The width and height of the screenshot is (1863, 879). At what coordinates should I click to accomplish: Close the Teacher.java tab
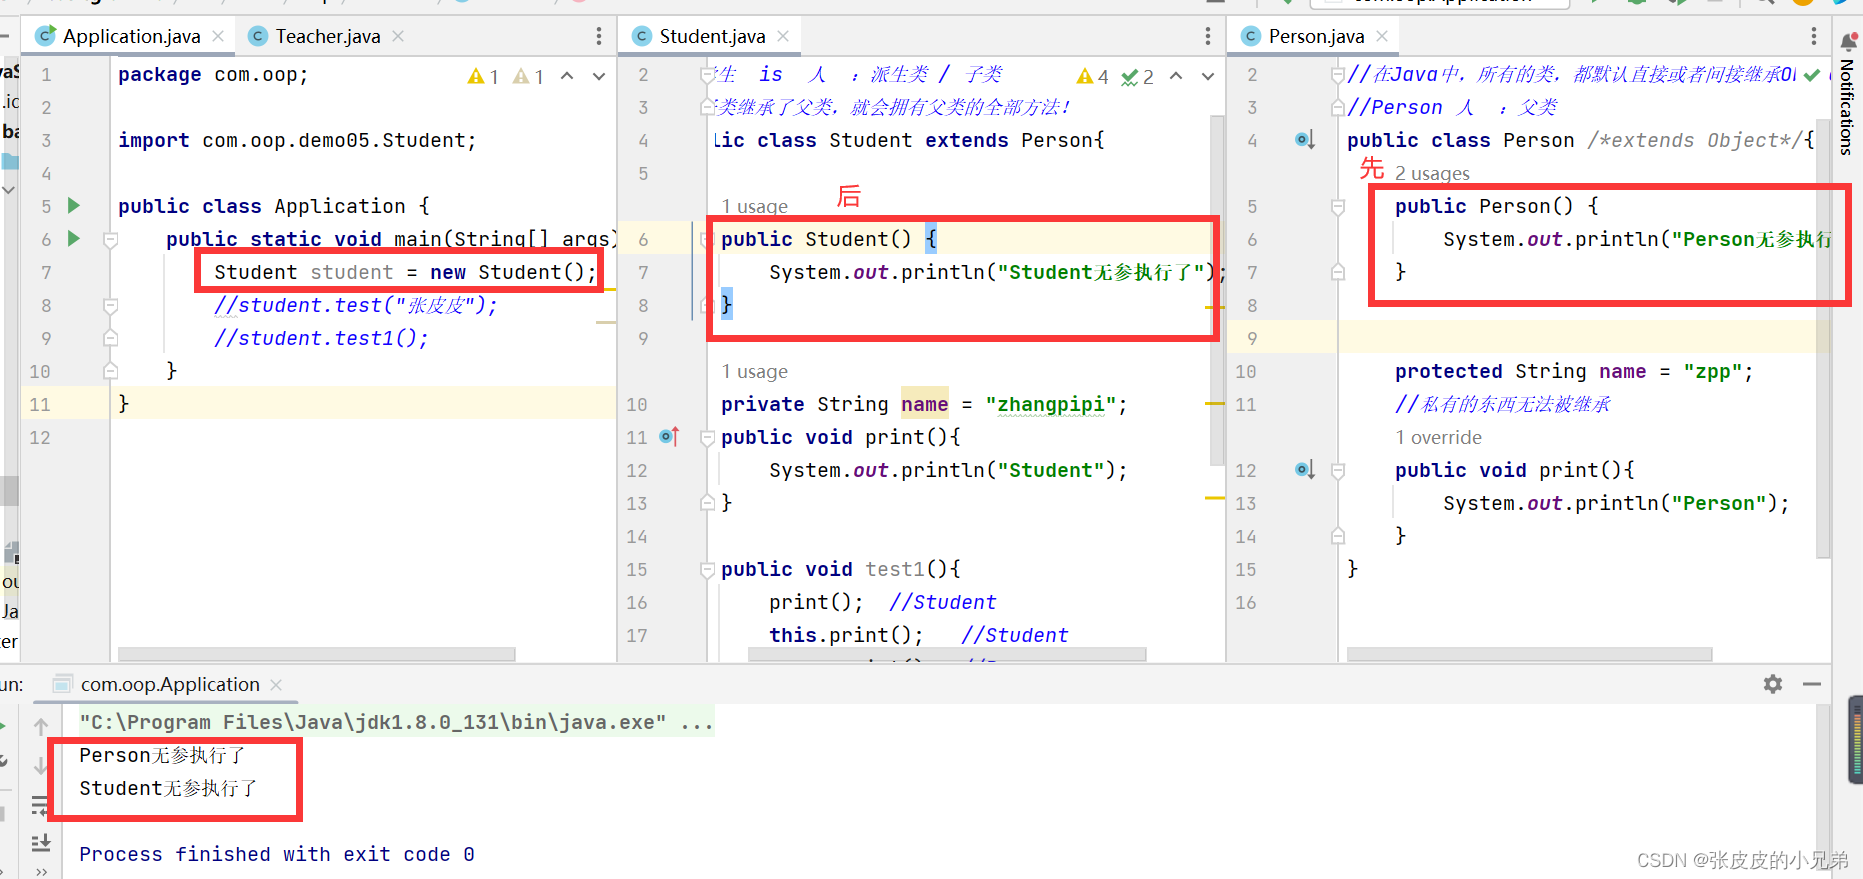pyautogui.click(x=398, y=36)
